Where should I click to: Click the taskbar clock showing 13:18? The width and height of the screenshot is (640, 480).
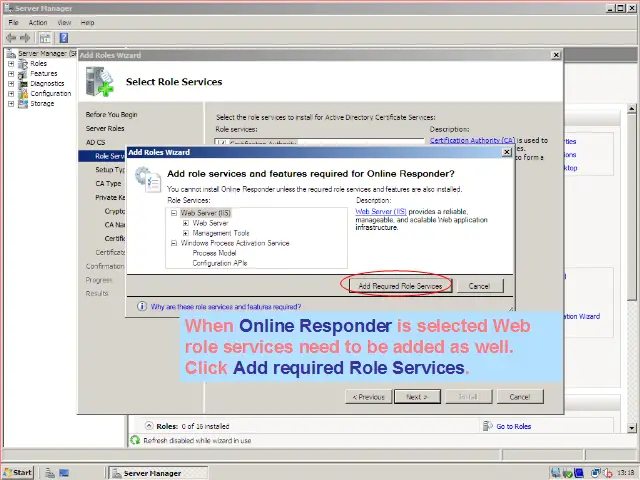click(x=625, y=473)
